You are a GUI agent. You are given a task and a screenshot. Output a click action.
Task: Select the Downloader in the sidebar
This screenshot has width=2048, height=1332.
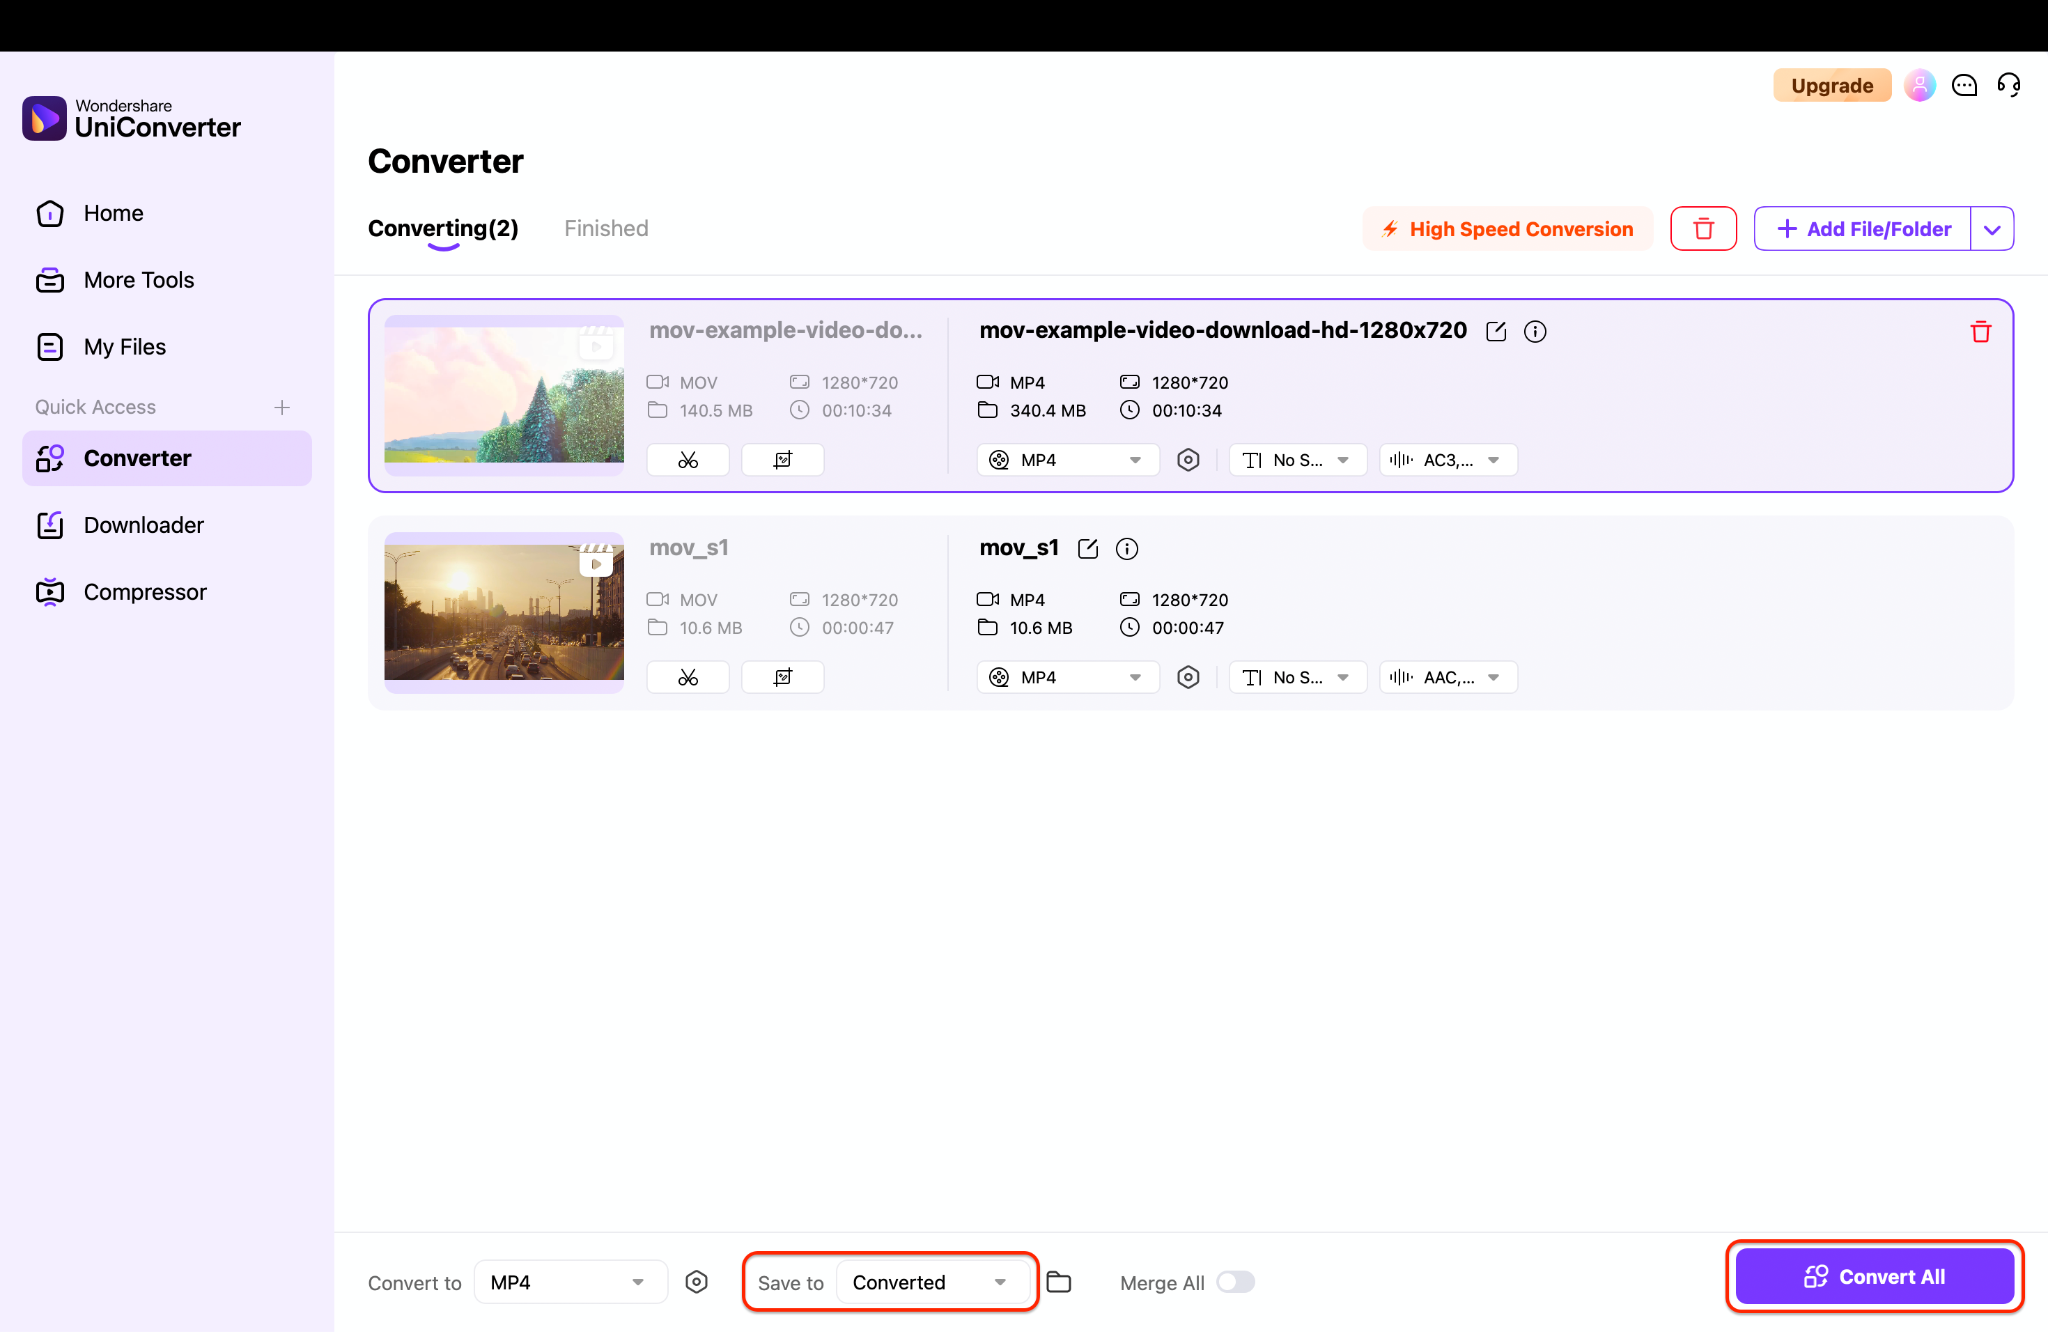click(143, 524)
